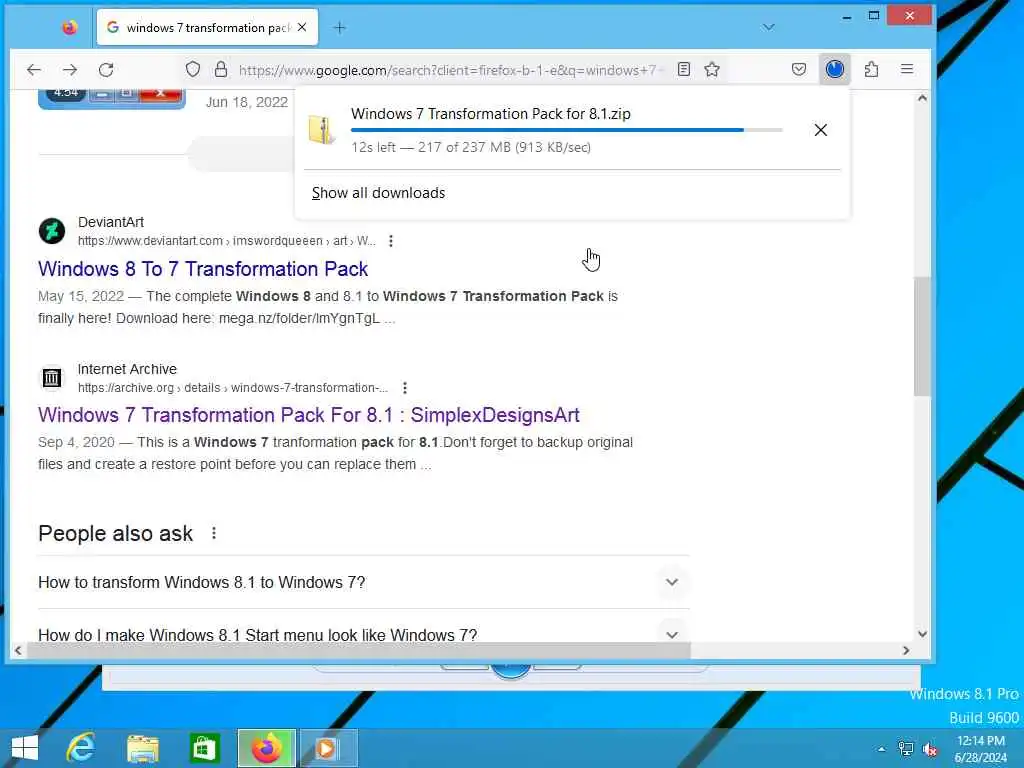Open the Firefox View icon in the tab bar
1024x768 pixels.
(x=69, y=27)
